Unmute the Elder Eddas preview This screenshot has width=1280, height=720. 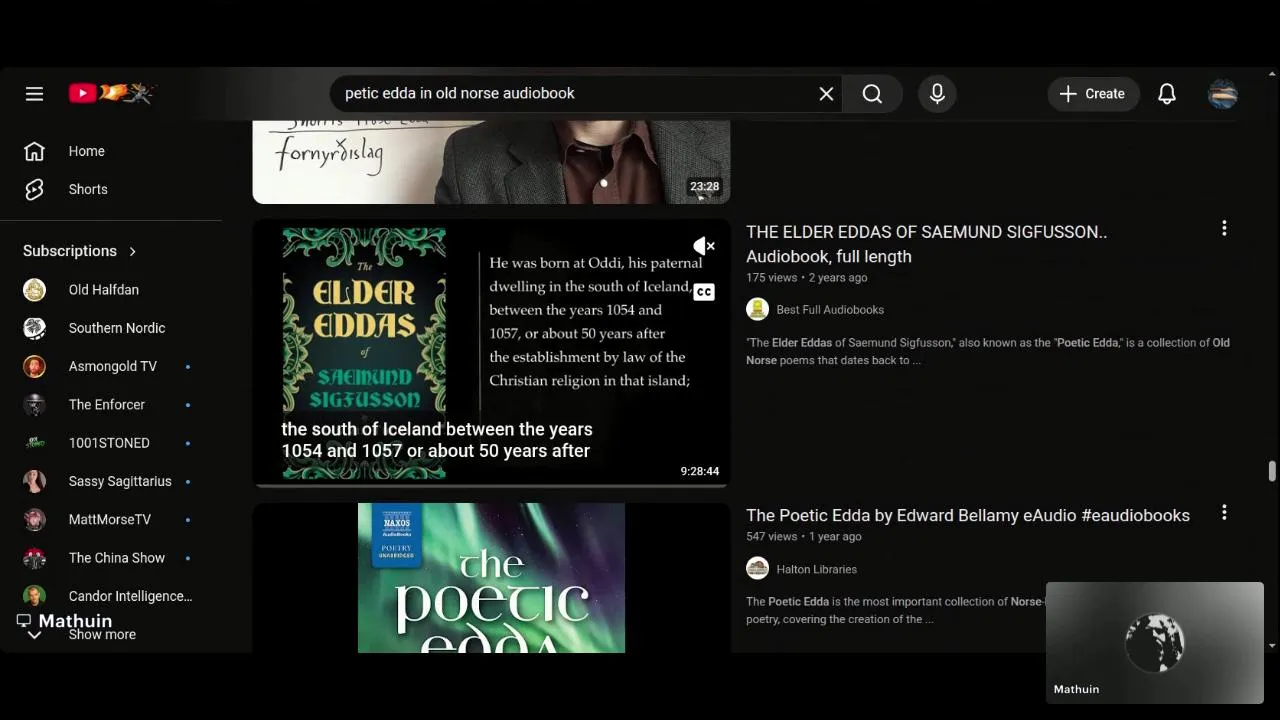[704, 246]
